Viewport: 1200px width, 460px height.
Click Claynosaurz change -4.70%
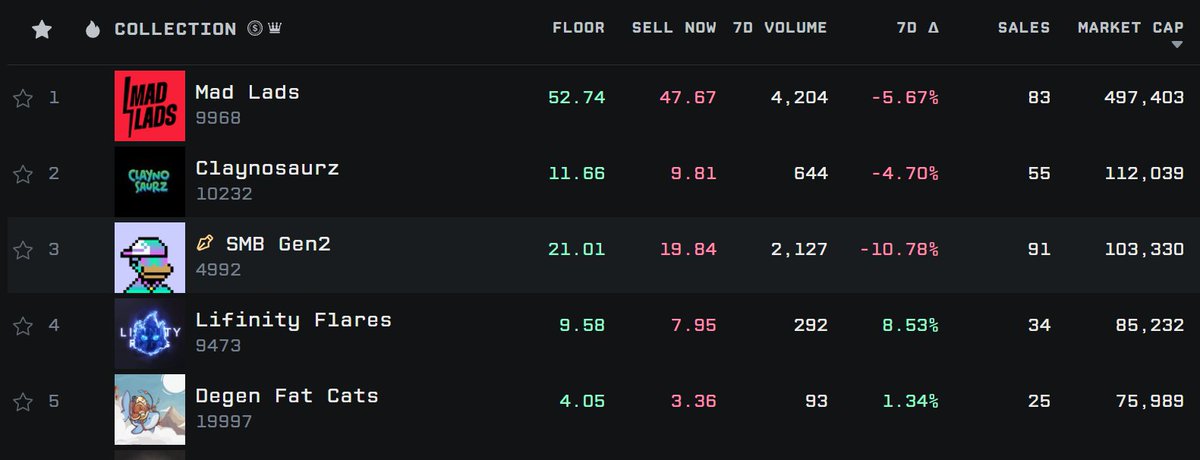pyautogui.click(x=904, y=174)
